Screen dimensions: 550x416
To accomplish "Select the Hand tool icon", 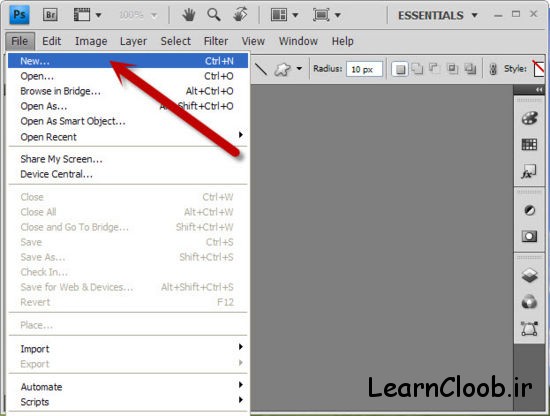I will (x=189, y=15).
